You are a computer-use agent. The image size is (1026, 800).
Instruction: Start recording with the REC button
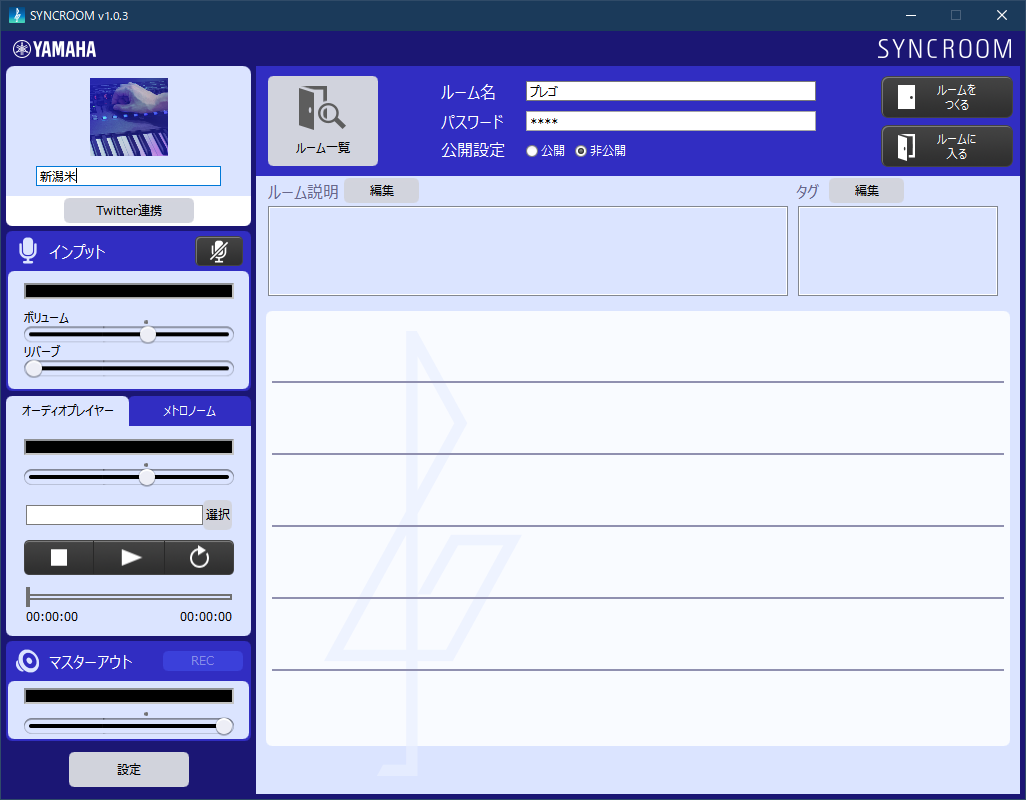coord(202,661)
